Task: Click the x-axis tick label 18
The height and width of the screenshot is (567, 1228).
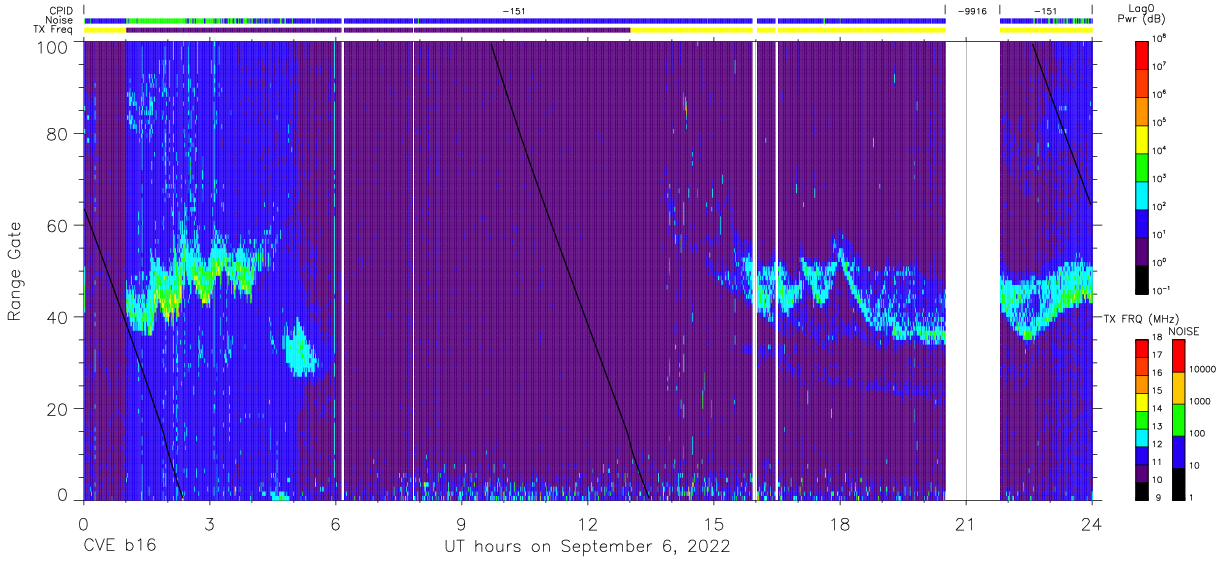Action: (839, 523)
